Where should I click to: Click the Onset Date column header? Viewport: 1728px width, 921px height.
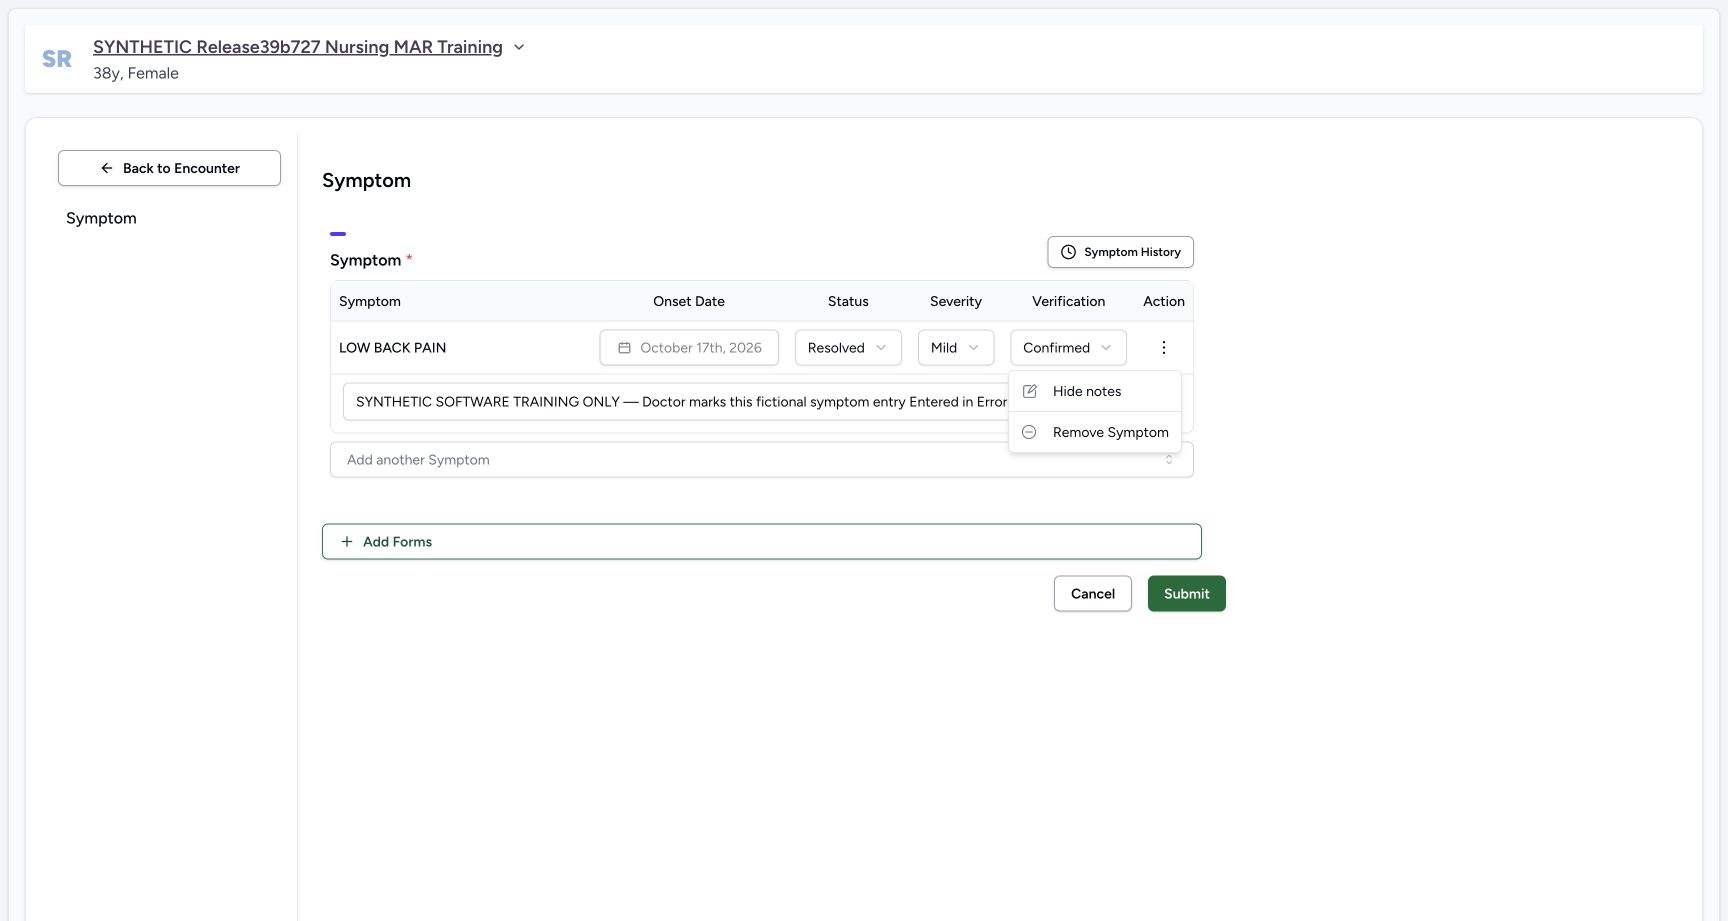(x=689, y=301)
